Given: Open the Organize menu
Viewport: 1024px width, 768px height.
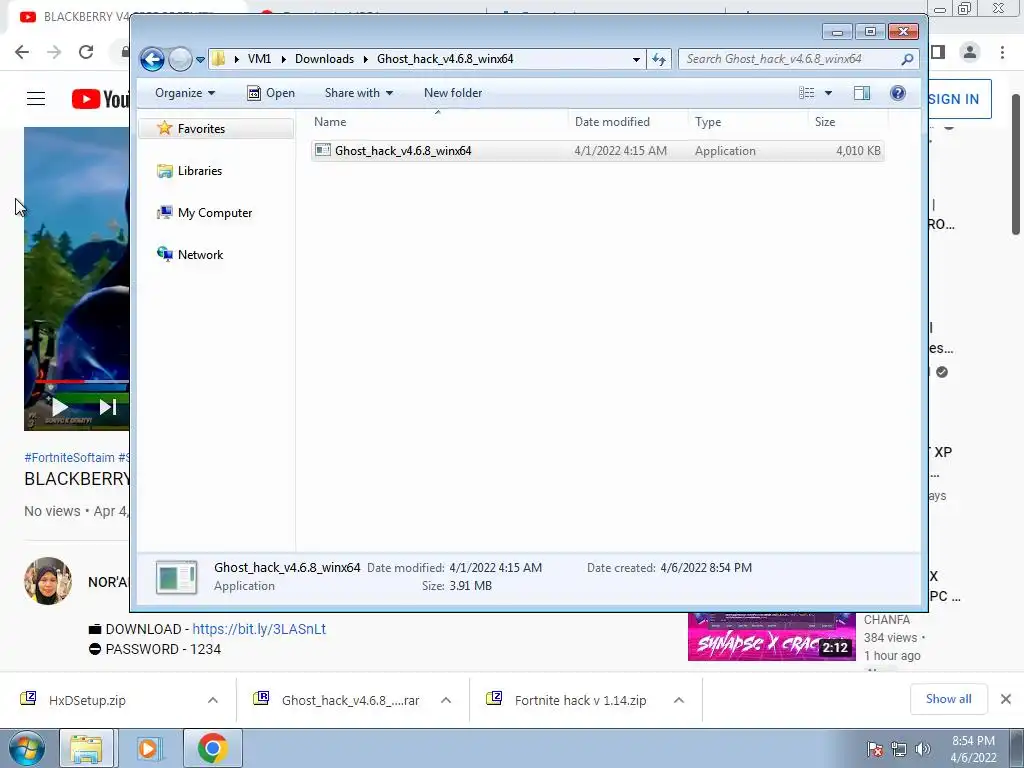Looking at the screenshot, I should (185, 93).
